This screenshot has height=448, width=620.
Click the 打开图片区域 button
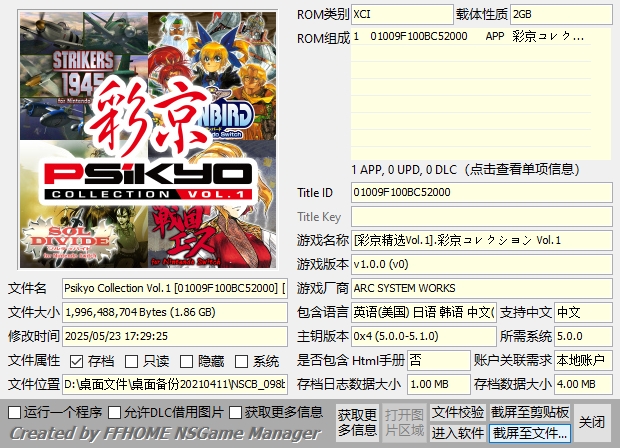(x=404, y=422)
